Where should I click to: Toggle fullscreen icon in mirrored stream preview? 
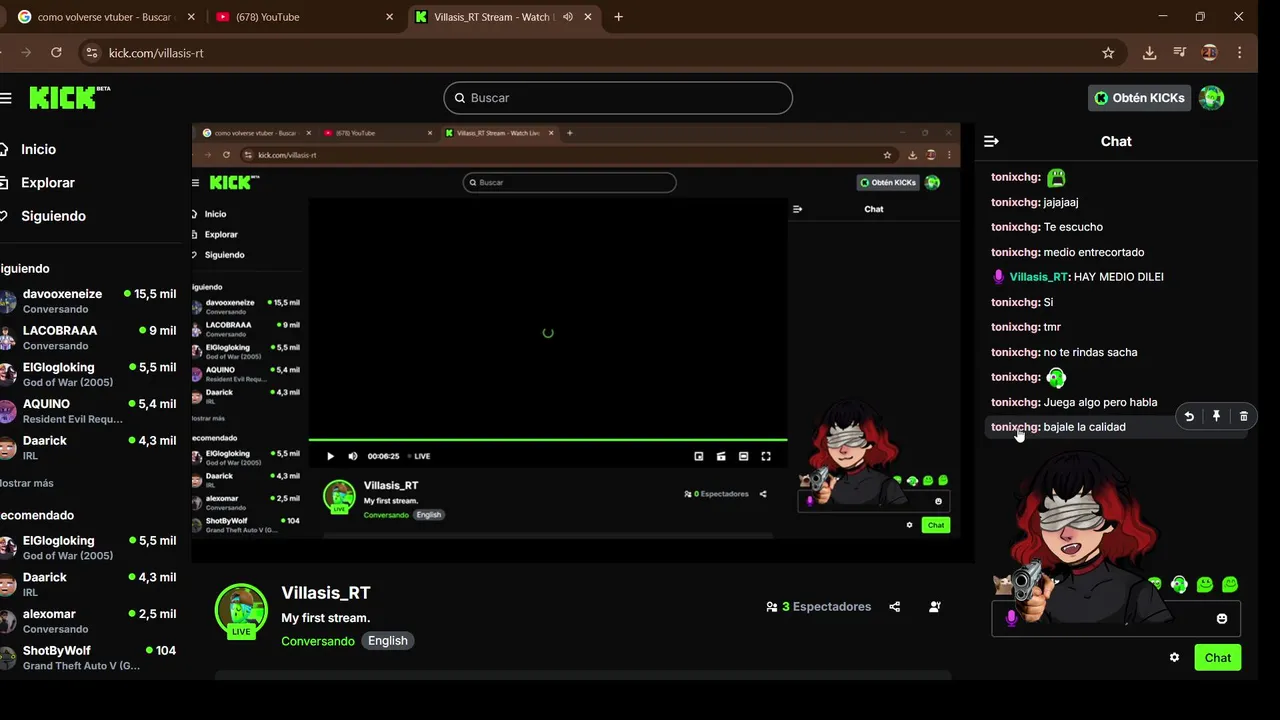pyautogui.click(x=766, y=456)
